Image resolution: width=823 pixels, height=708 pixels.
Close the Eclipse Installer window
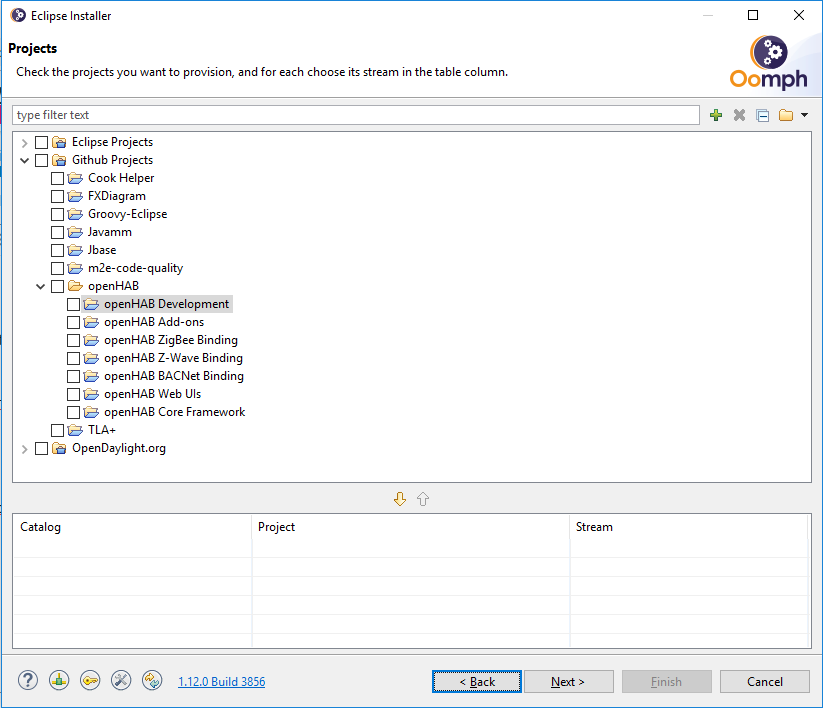click(x=798, y=15)
